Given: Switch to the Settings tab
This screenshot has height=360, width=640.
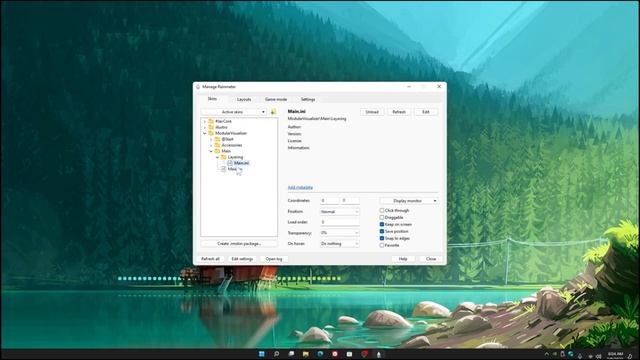Looking at the screenshot, I should point(308,99).
